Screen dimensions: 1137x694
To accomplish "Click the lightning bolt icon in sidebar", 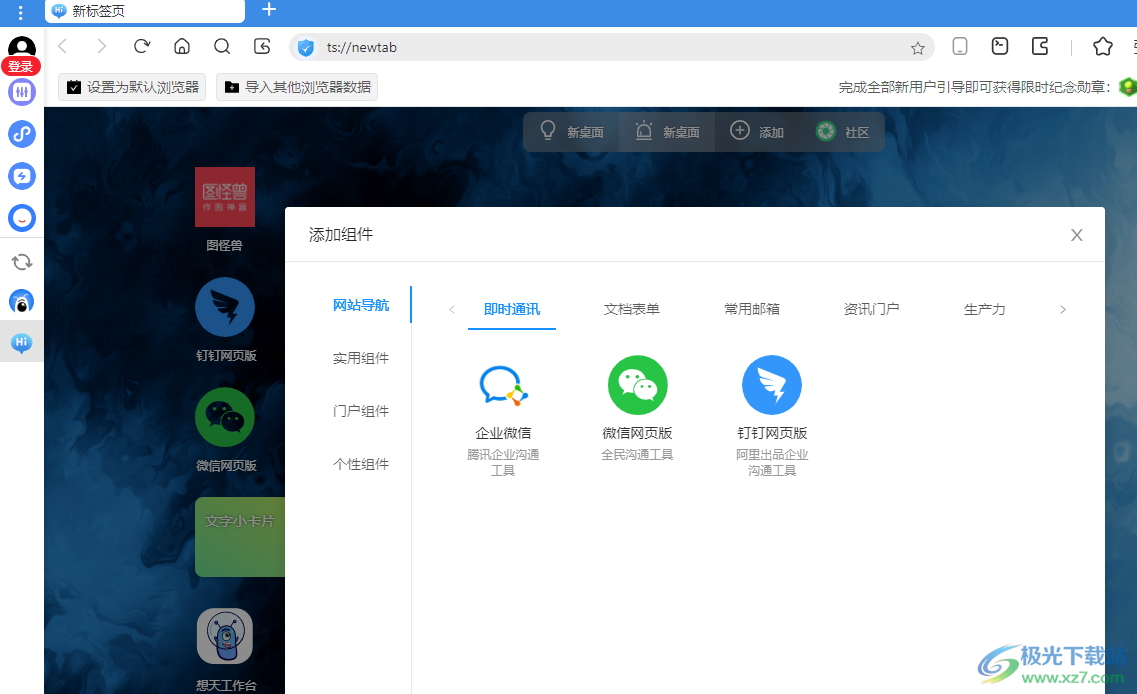I will 21,176.
